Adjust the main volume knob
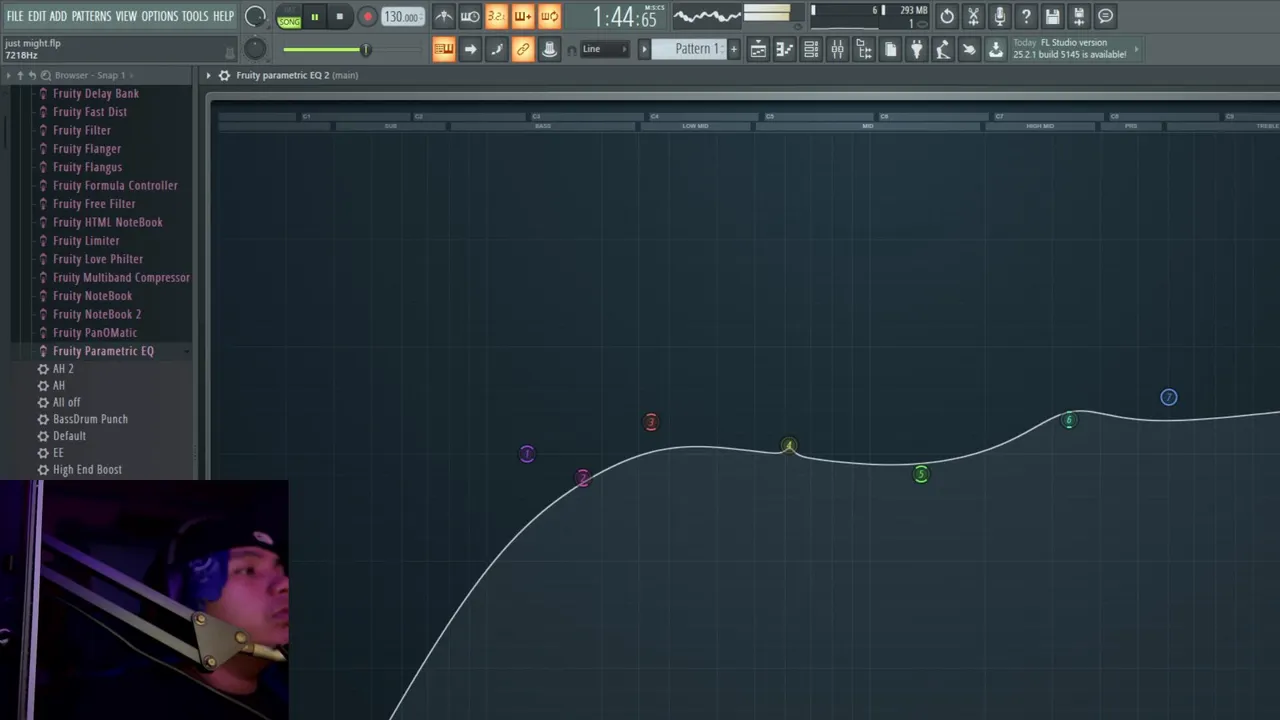Image resolution: width=1280 pixels, height=720 pixels. point(255,16)
